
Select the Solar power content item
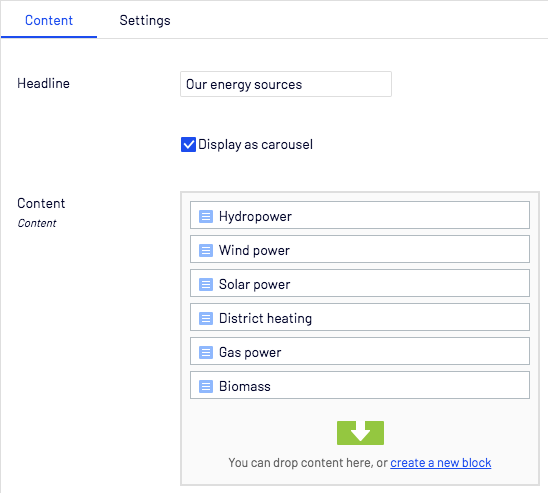[x=360, y=283]
